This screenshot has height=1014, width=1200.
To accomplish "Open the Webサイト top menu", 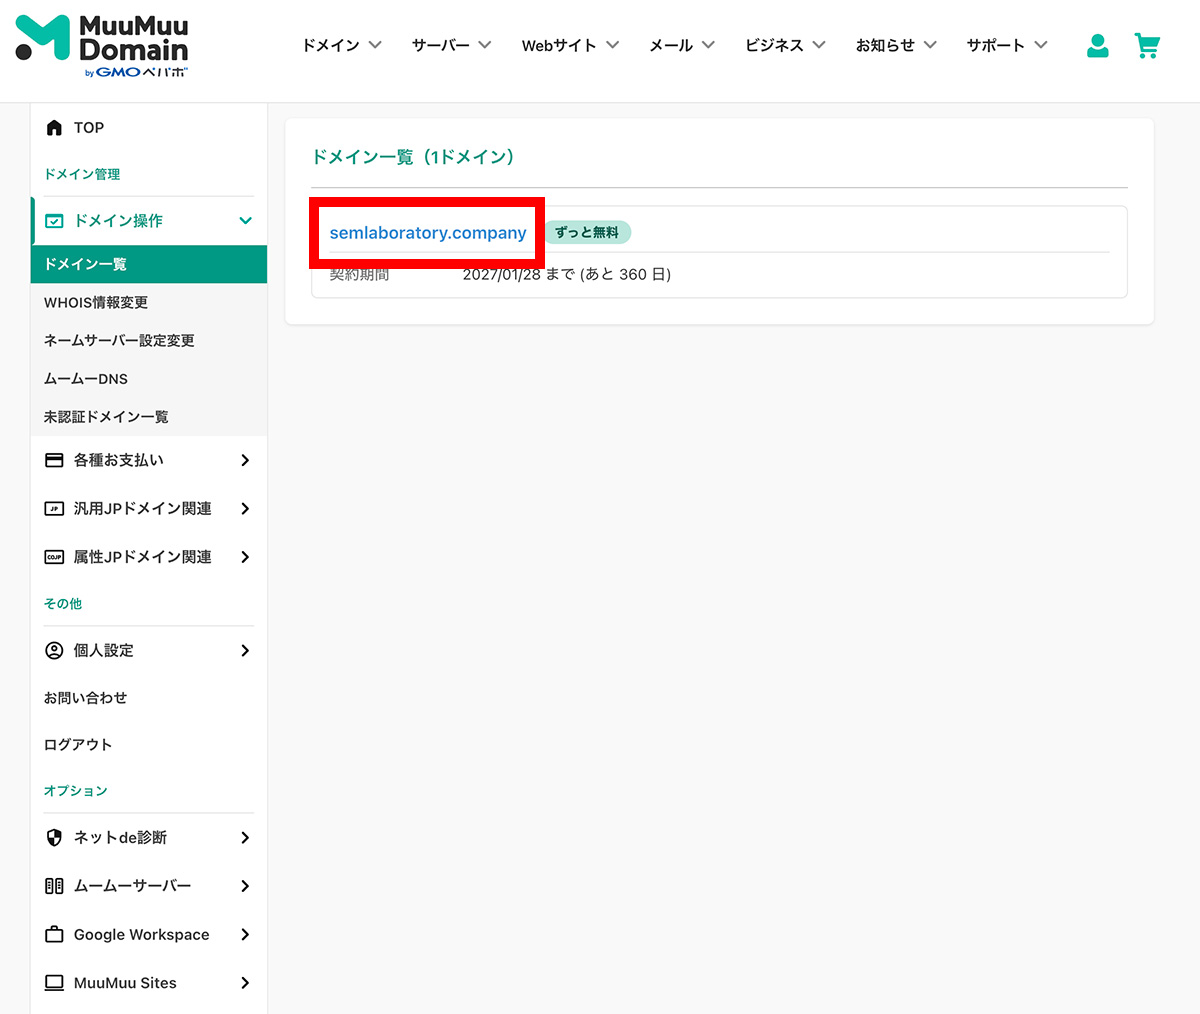I will click(570, 45).
